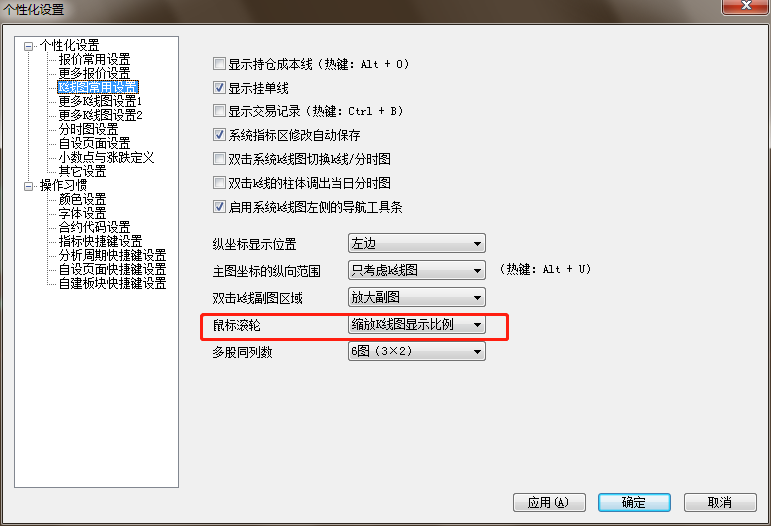This screenshot has height=526, width=771.
Task: Select 报价常用设置 in tree
Action: pos(94,59)
